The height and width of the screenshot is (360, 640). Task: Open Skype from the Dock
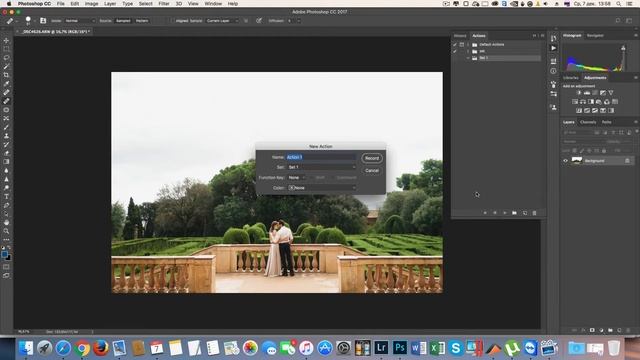pyautogui.click(x=456, y=348)
